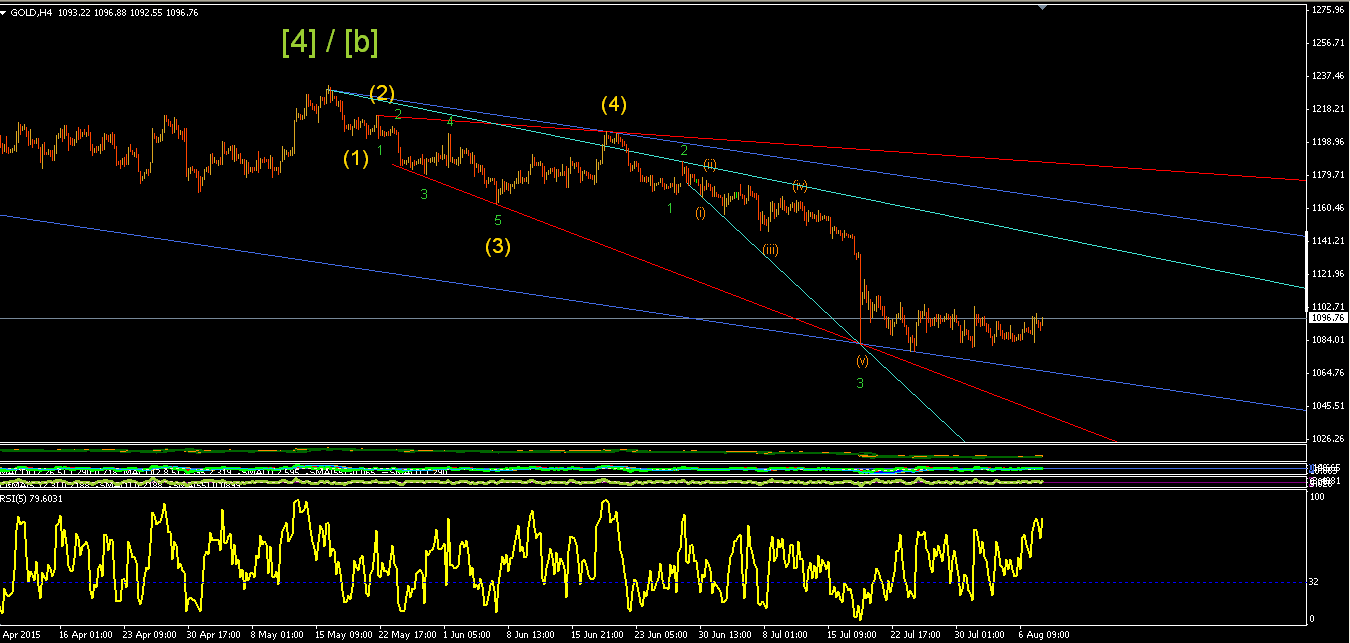Select the yellow (3) wave label

pos(498,245)
